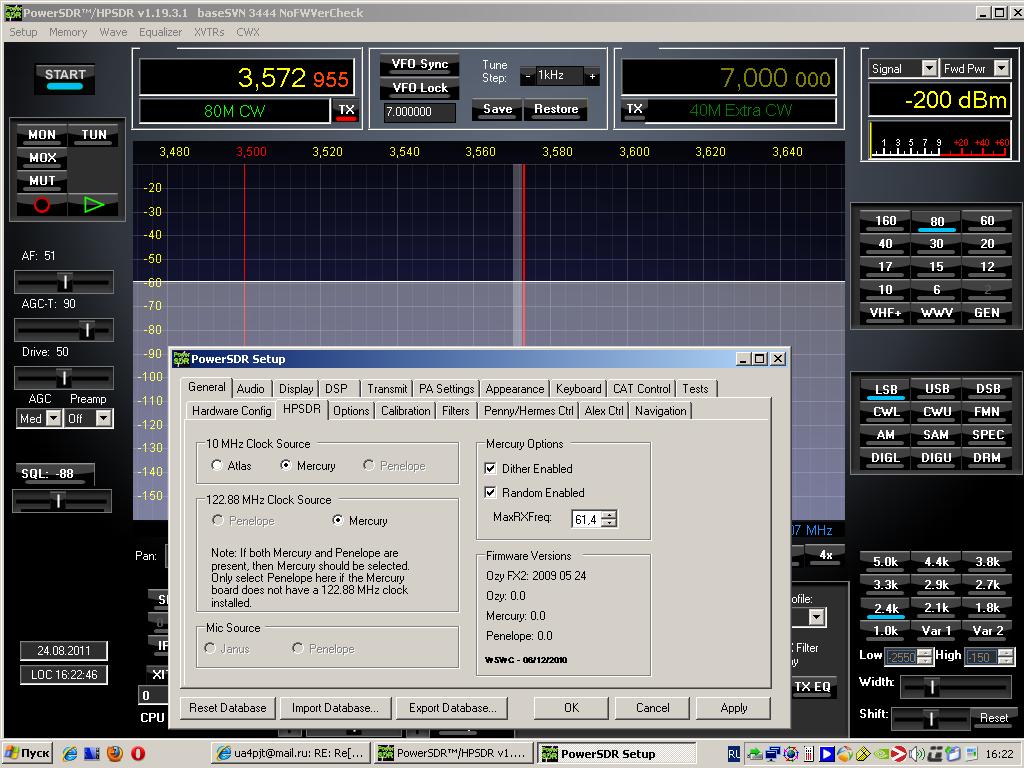The width and height of the screenshot is (1024, 768).
Task: Uncheck the Random Enabled checkbox
Action: click(x=491, y=493)
